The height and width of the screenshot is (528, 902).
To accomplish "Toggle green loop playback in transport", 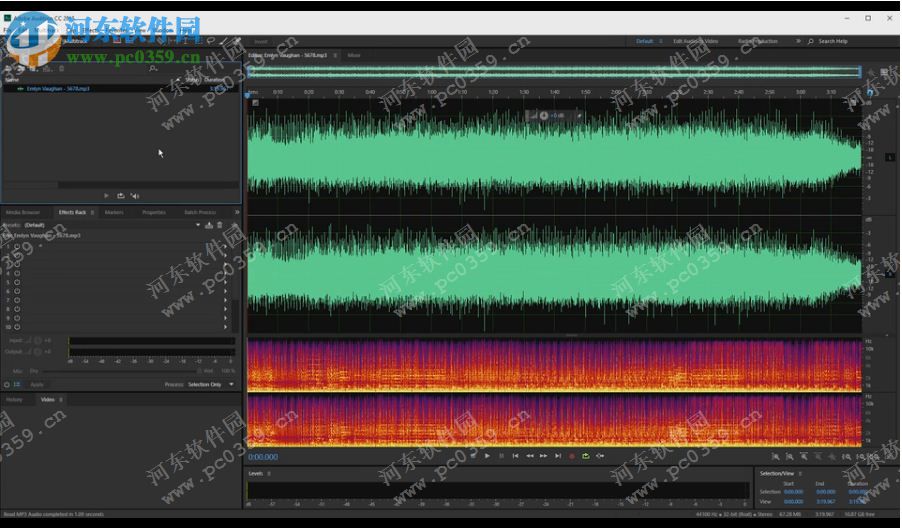I will pos(586,456).
